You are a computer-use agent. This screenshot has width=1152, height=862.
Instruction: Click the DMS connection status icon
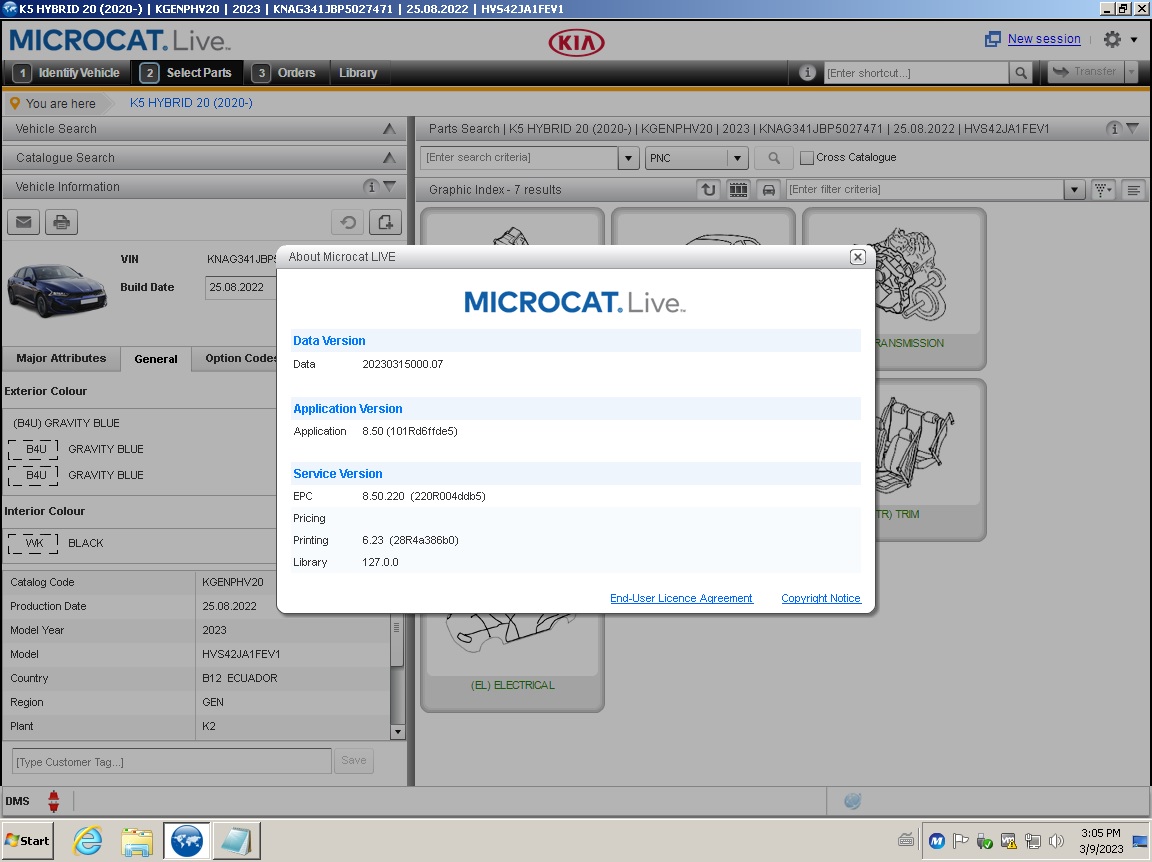point(53,801)
